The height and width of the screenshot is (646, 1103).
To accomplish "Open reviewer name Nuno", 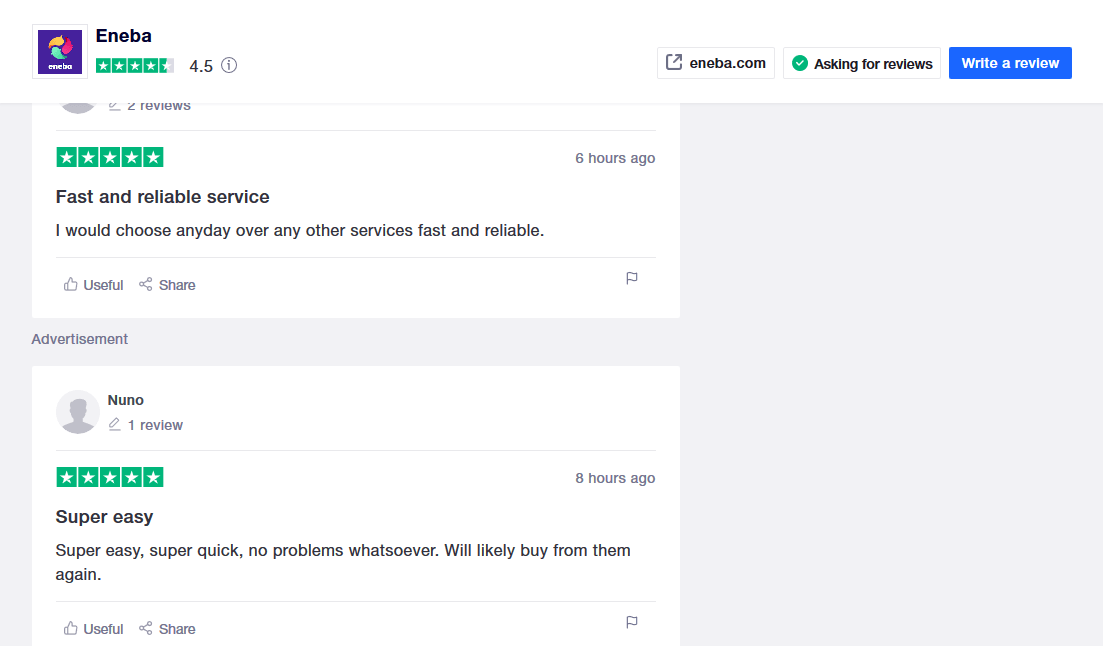I will pos(126,400).
